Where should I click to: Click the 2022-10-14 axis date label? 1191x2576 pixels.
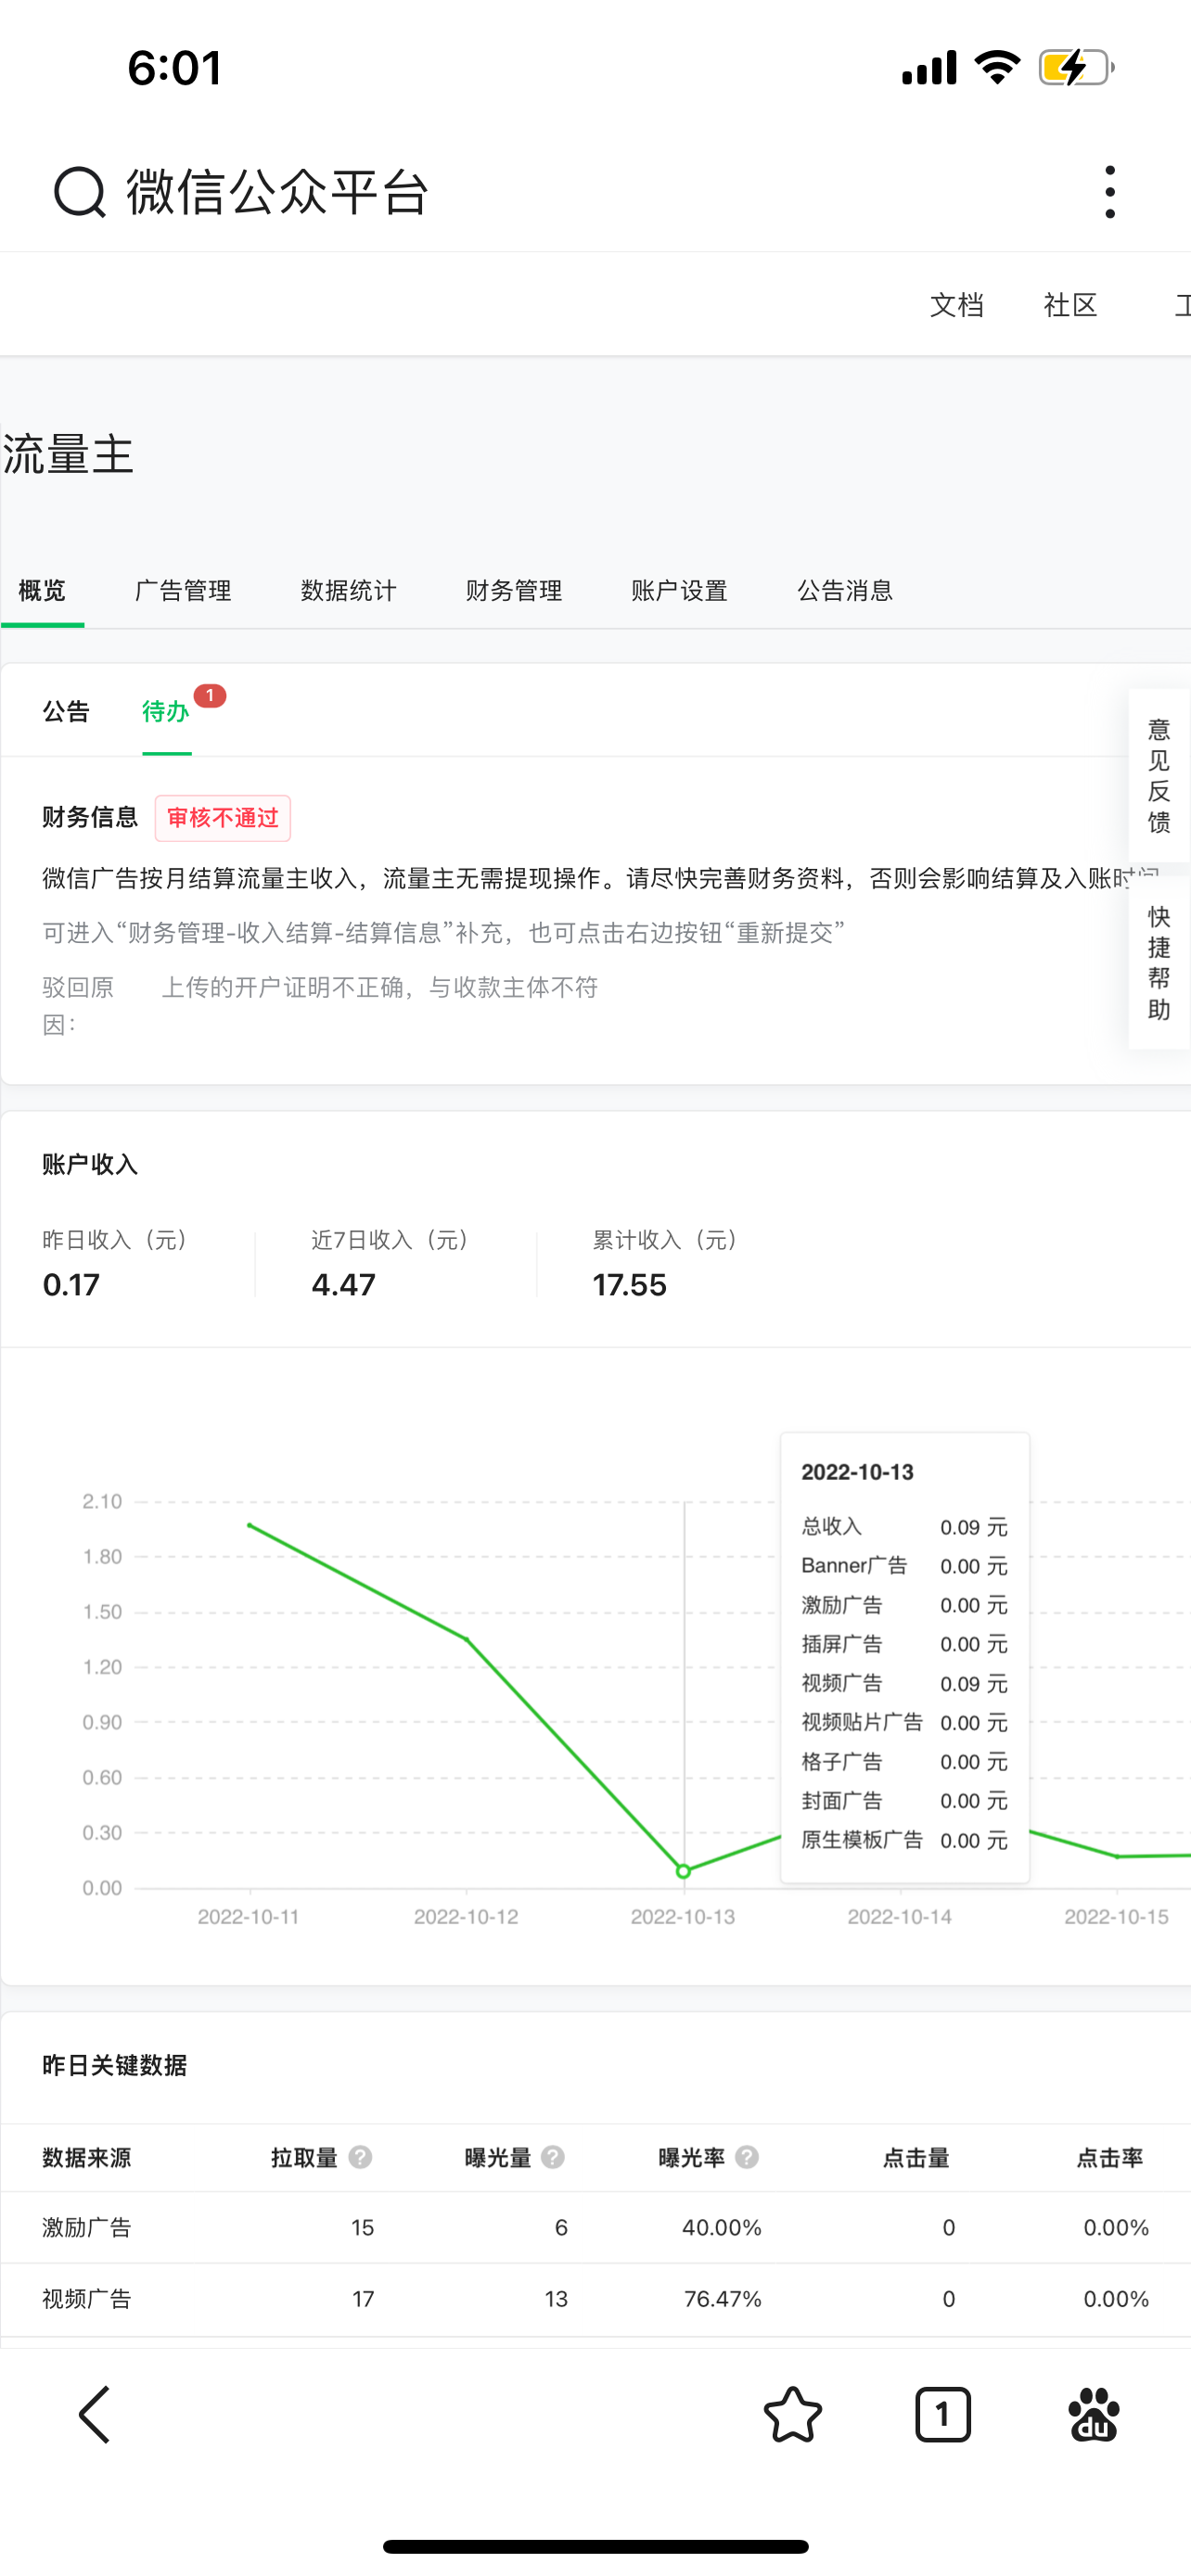click(x=900, y=1917)
